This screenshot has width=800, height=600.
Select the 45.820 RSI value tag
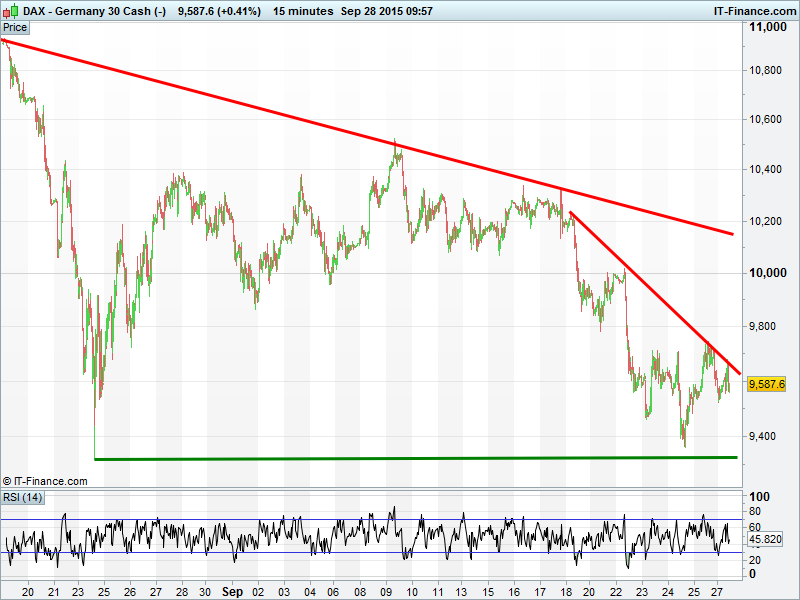(765, 539)
